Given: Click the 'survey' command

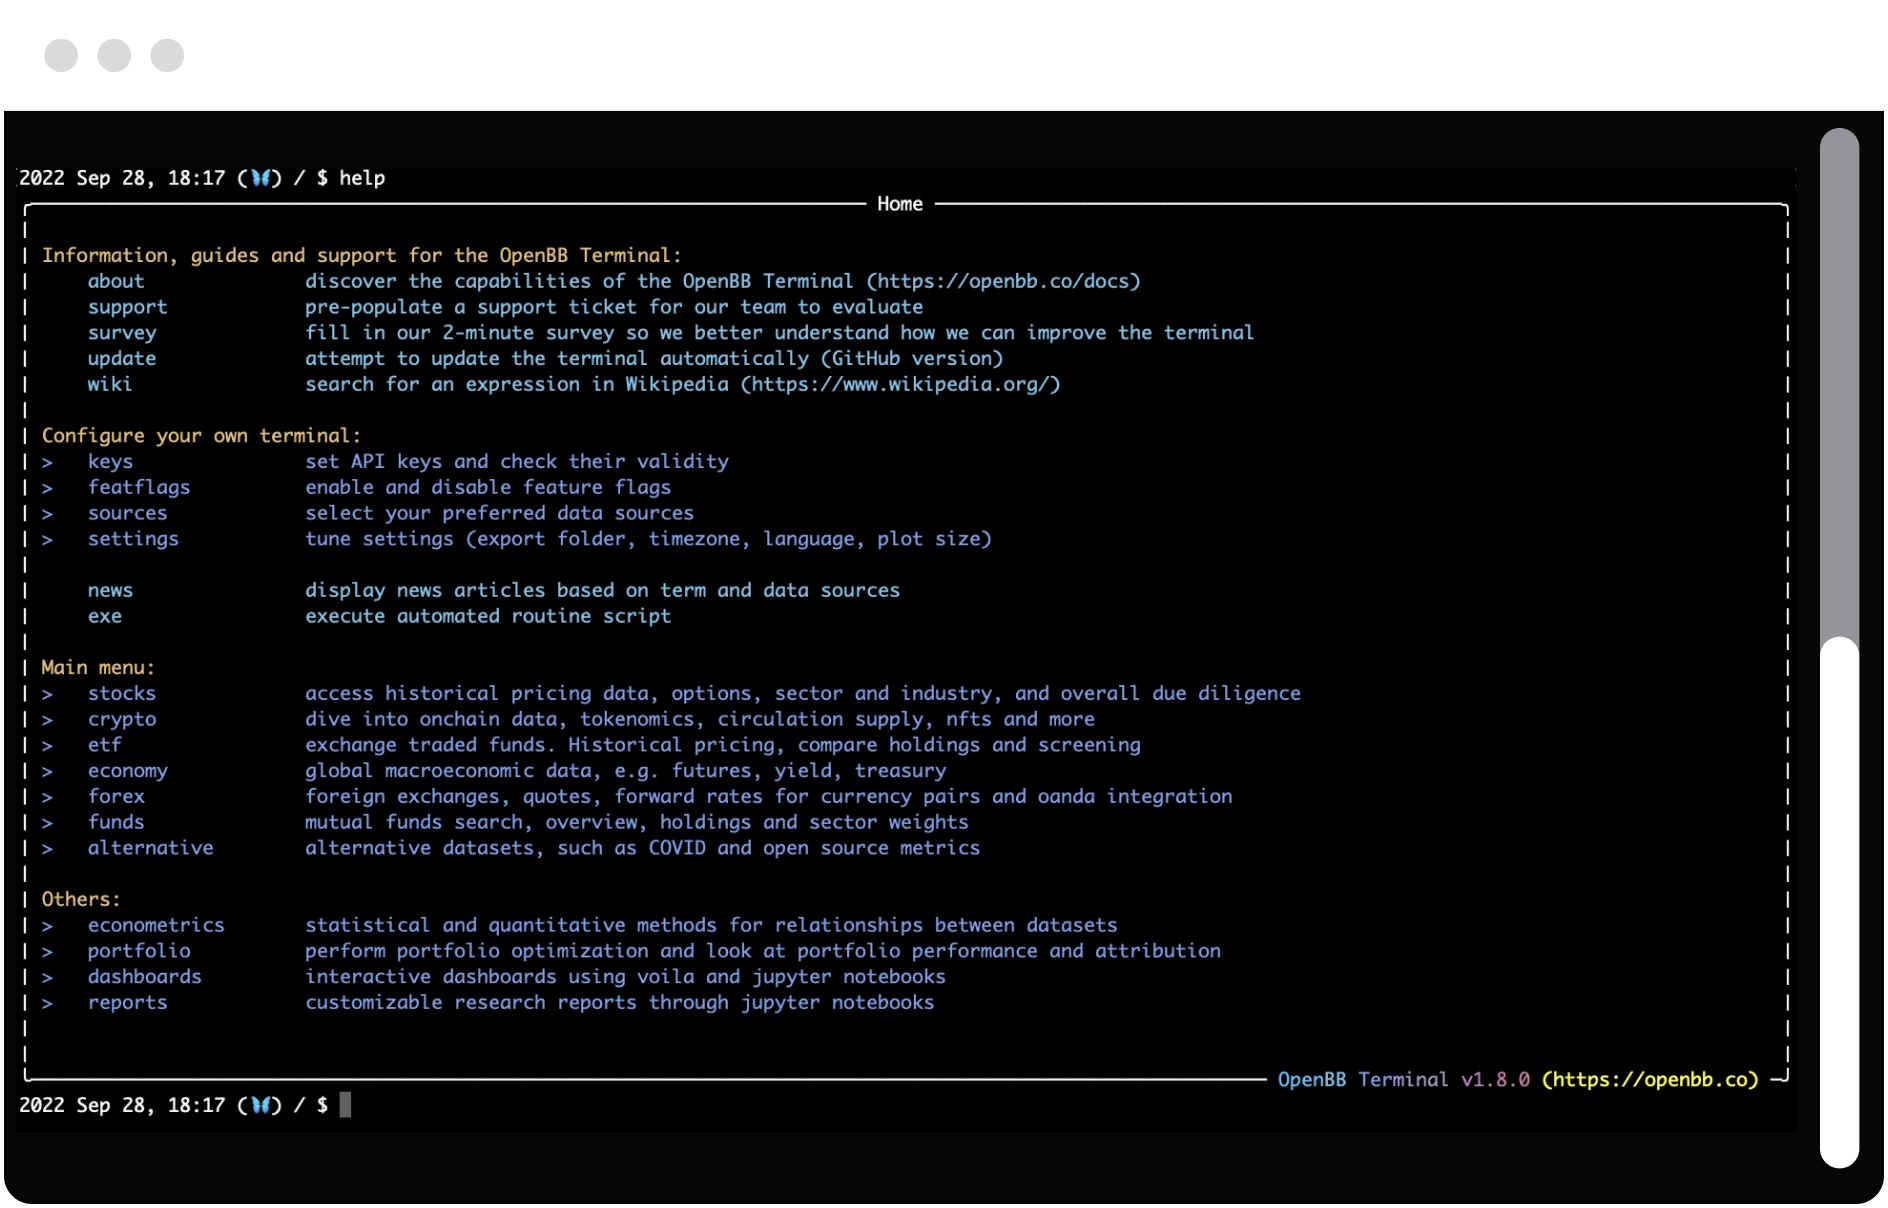Looking at the screenshot, I should (x=122, y=333).
